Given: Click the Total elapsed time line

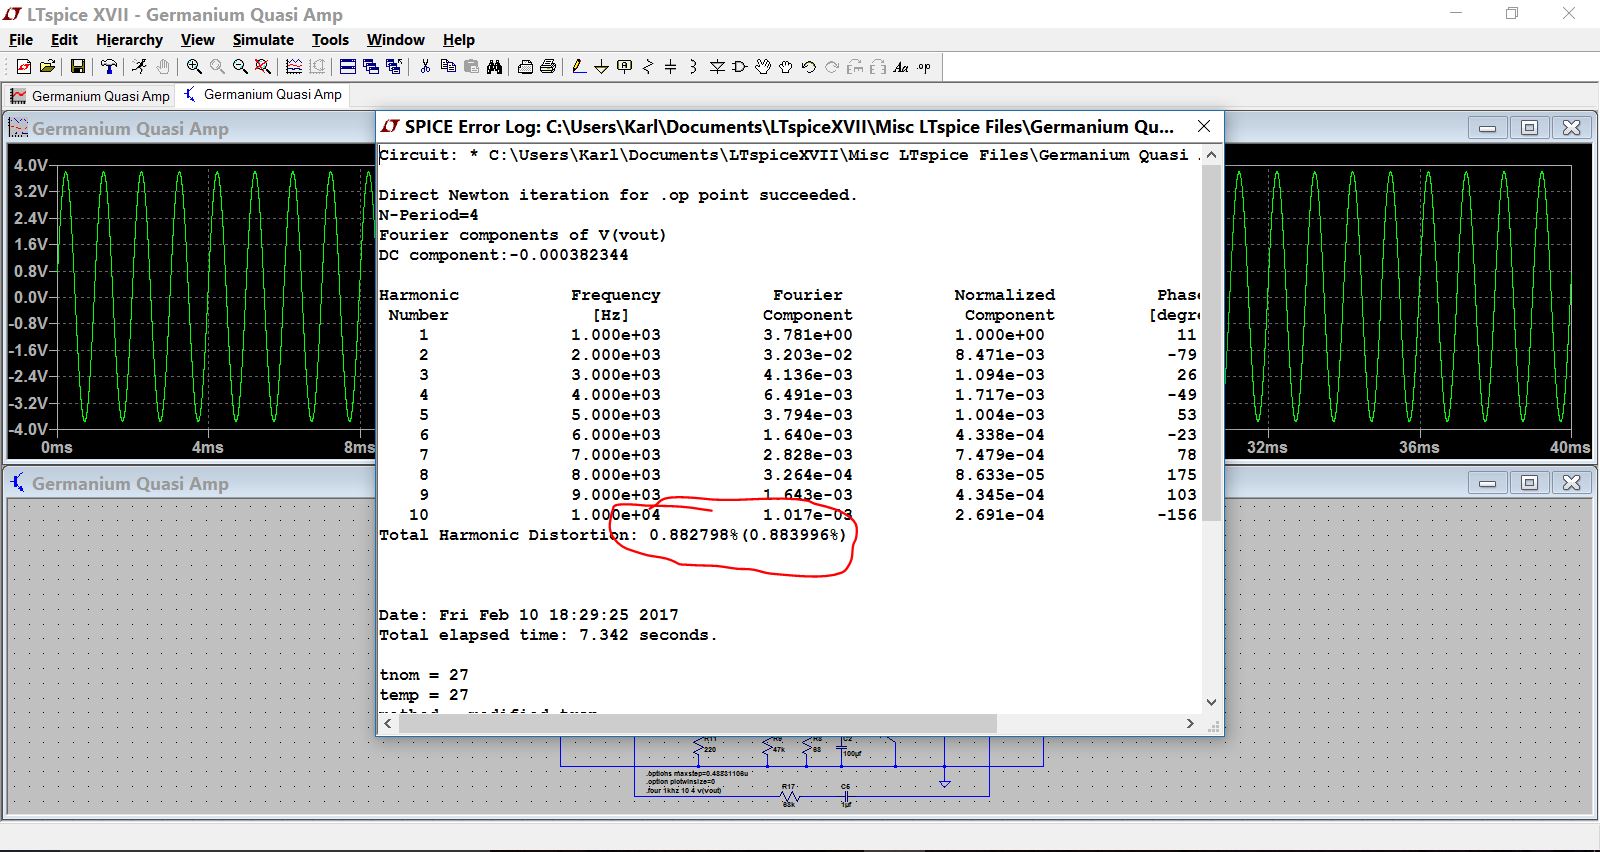Looking at the screenshot, I should click(548, 635).
